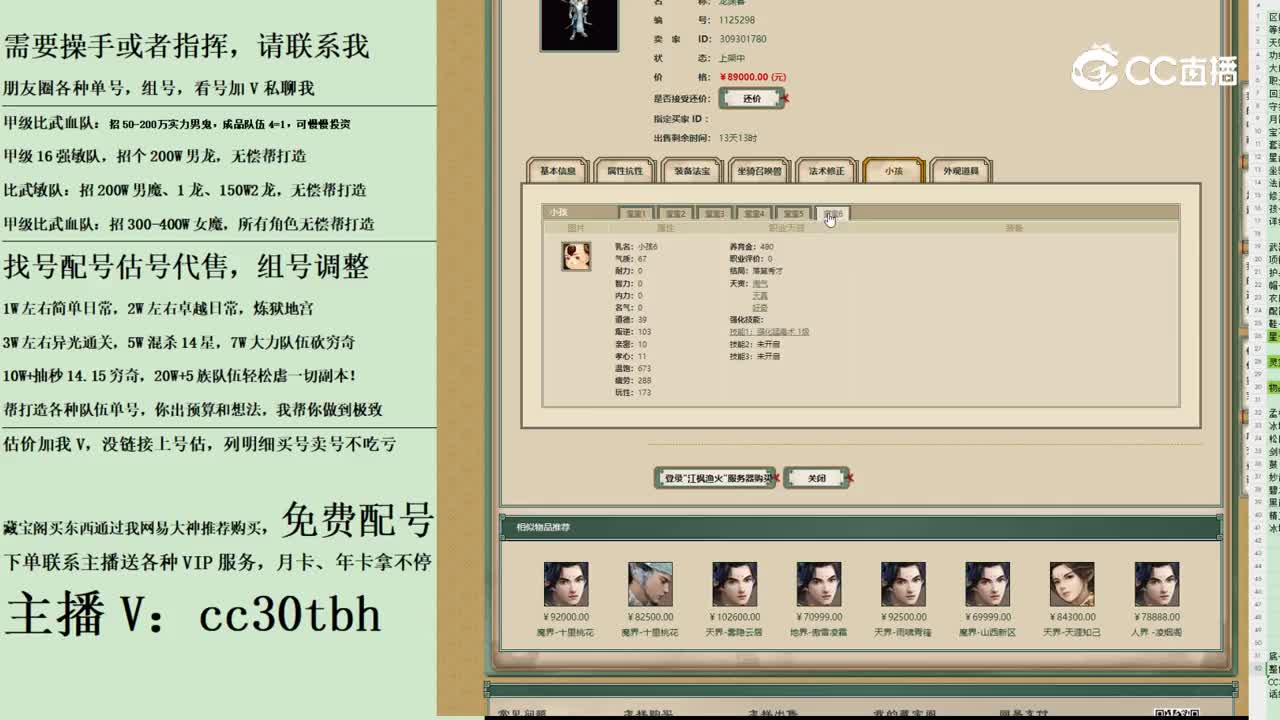The image size is (1280, 720).
Task: Select the 宝宝2 sub-tab
Action: [x=675, y=213]
